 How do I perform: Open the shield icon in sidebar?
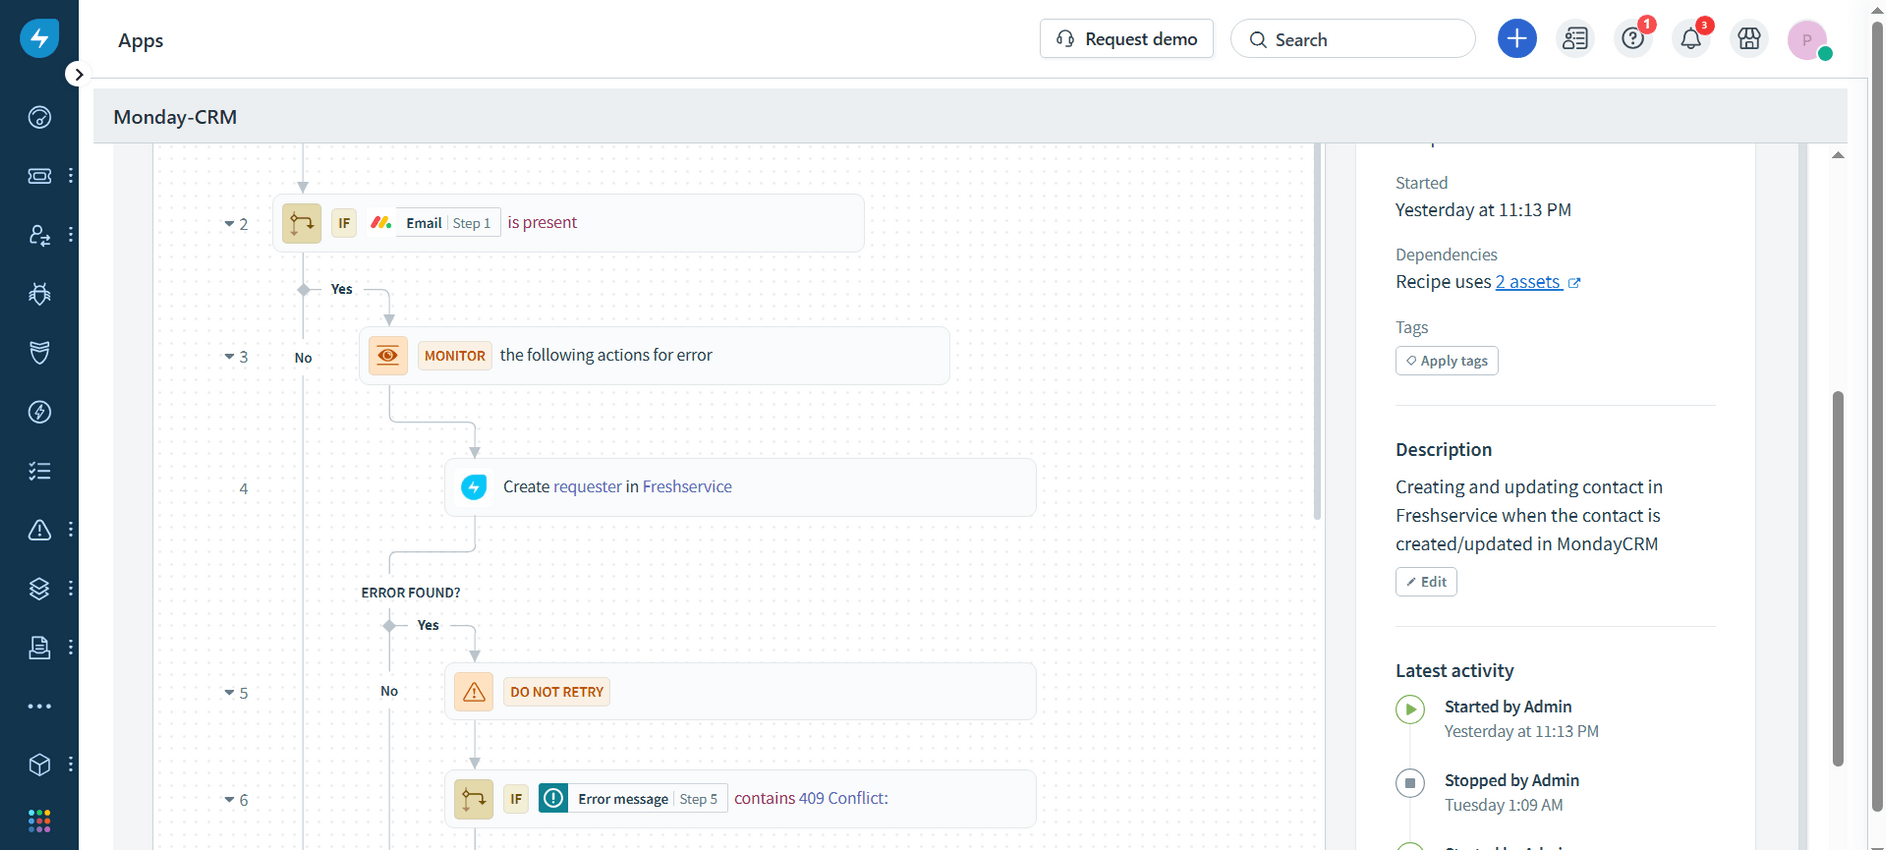click(39, 353)
